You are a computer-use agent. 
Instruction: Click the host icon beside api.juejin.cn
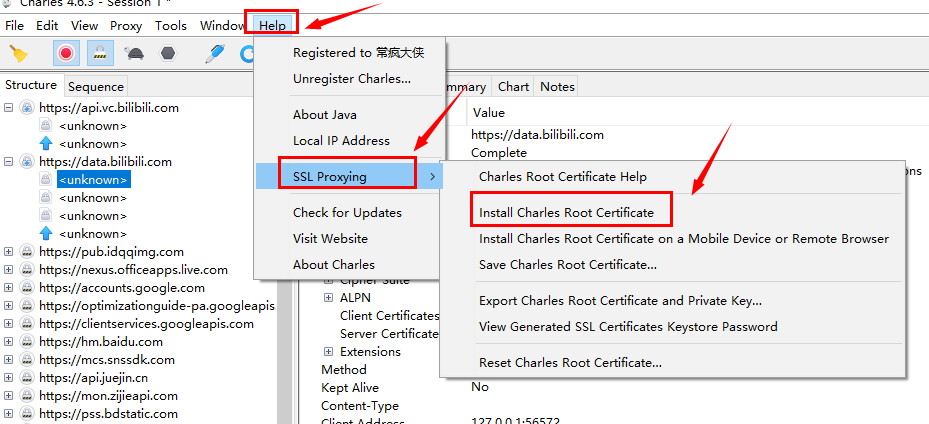coord(27,378)
